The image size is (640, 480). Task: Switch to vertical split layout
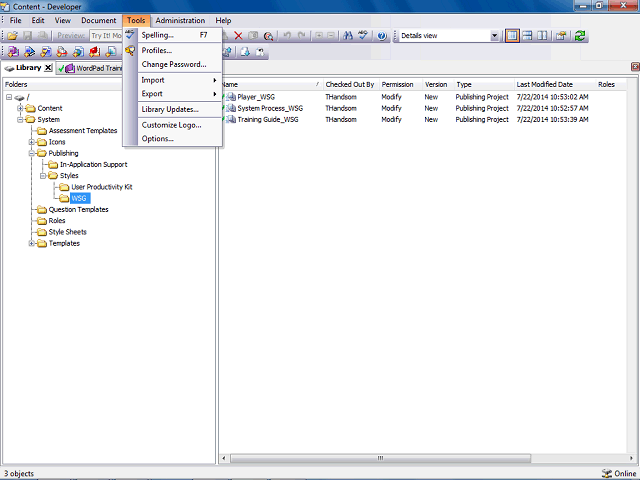point(542,36)
